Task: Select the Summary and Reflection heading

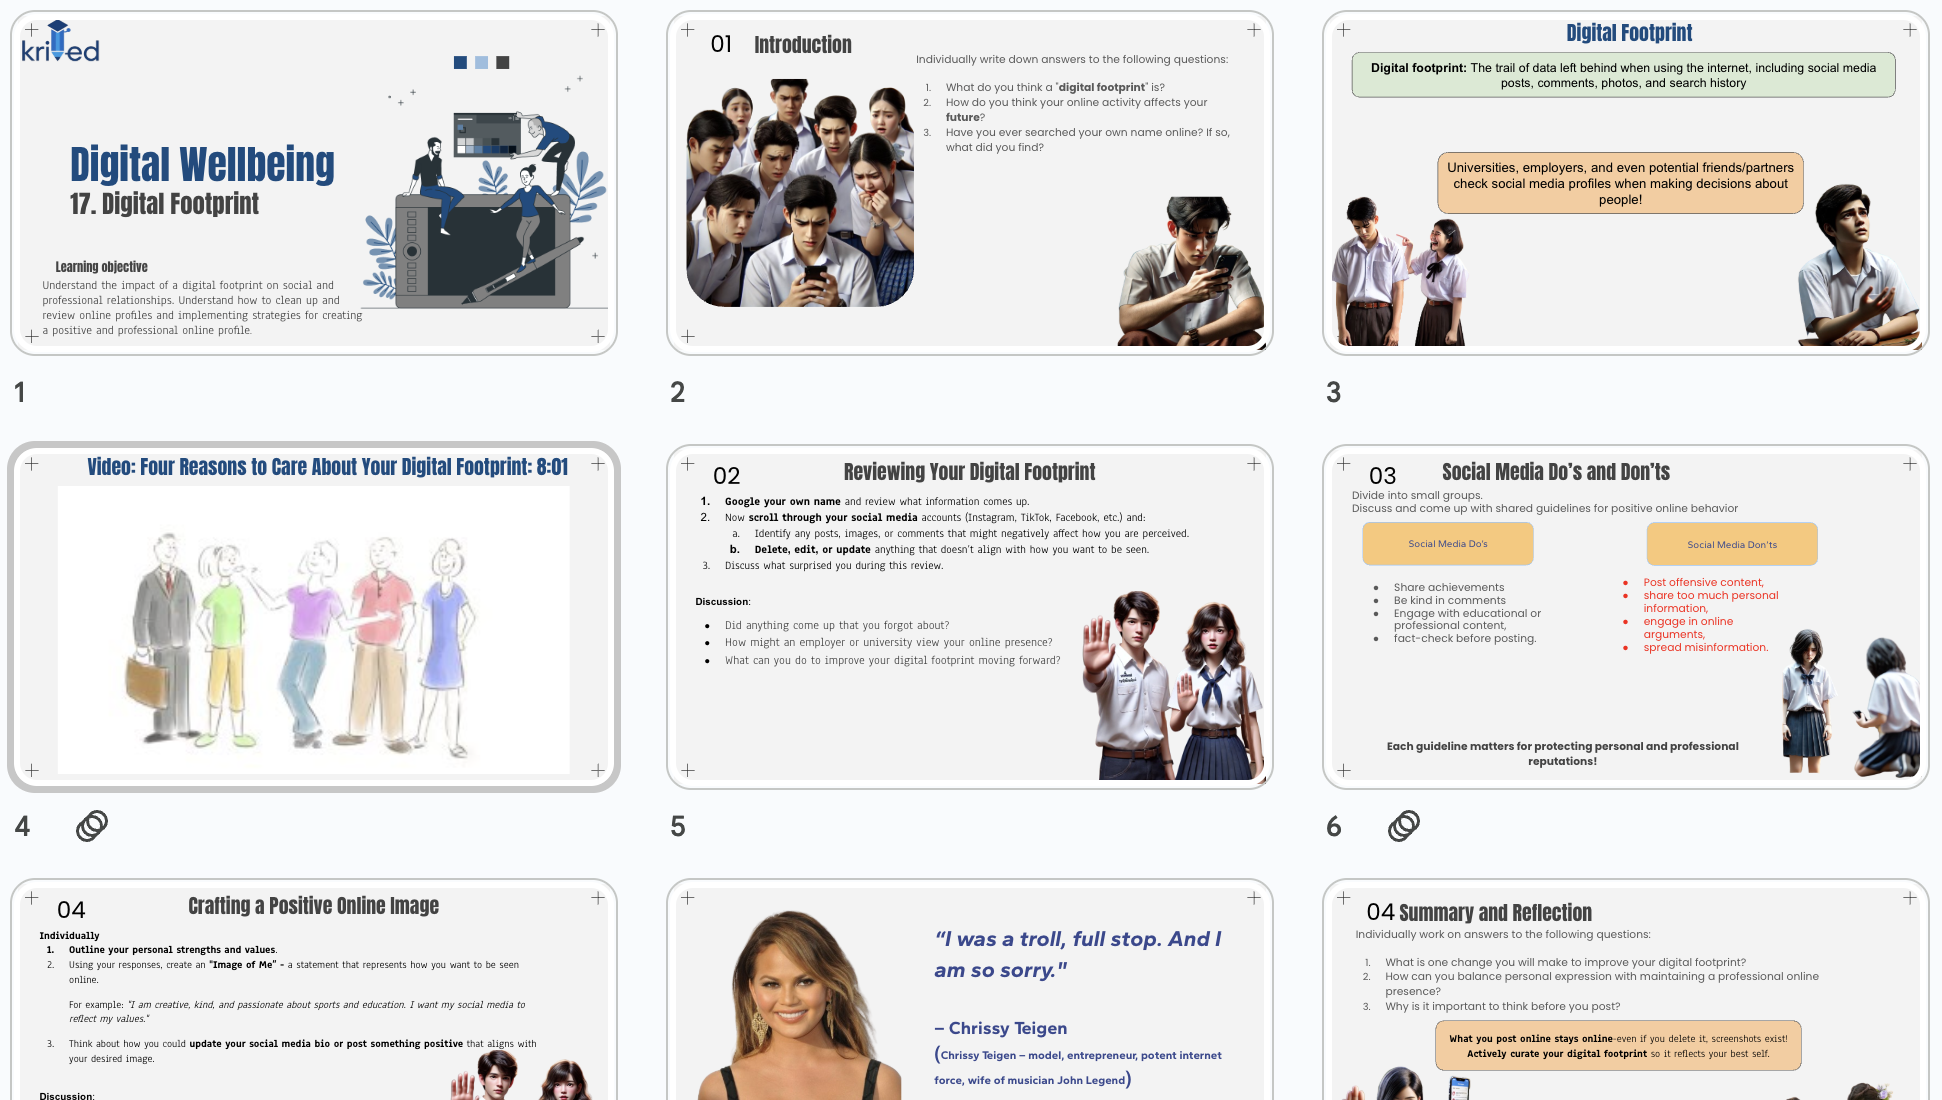Action: coord(1480,913)
